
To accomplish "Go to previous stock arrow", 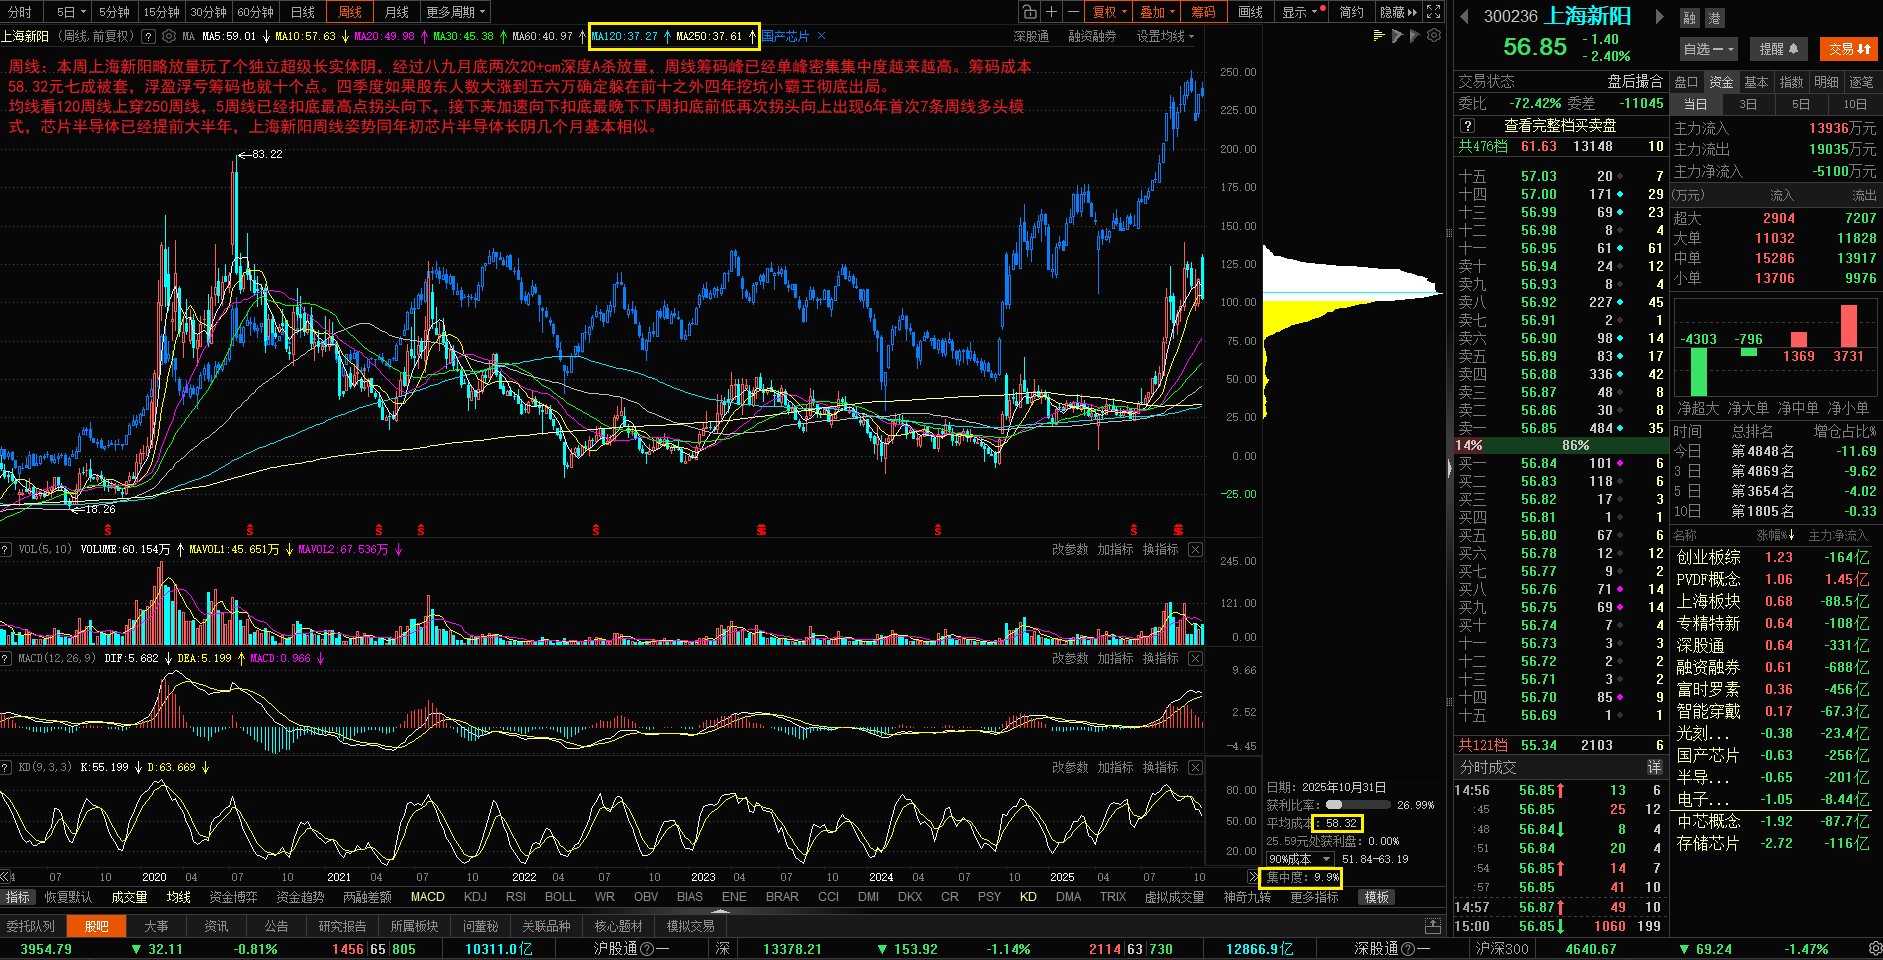I will (1465, 16).
